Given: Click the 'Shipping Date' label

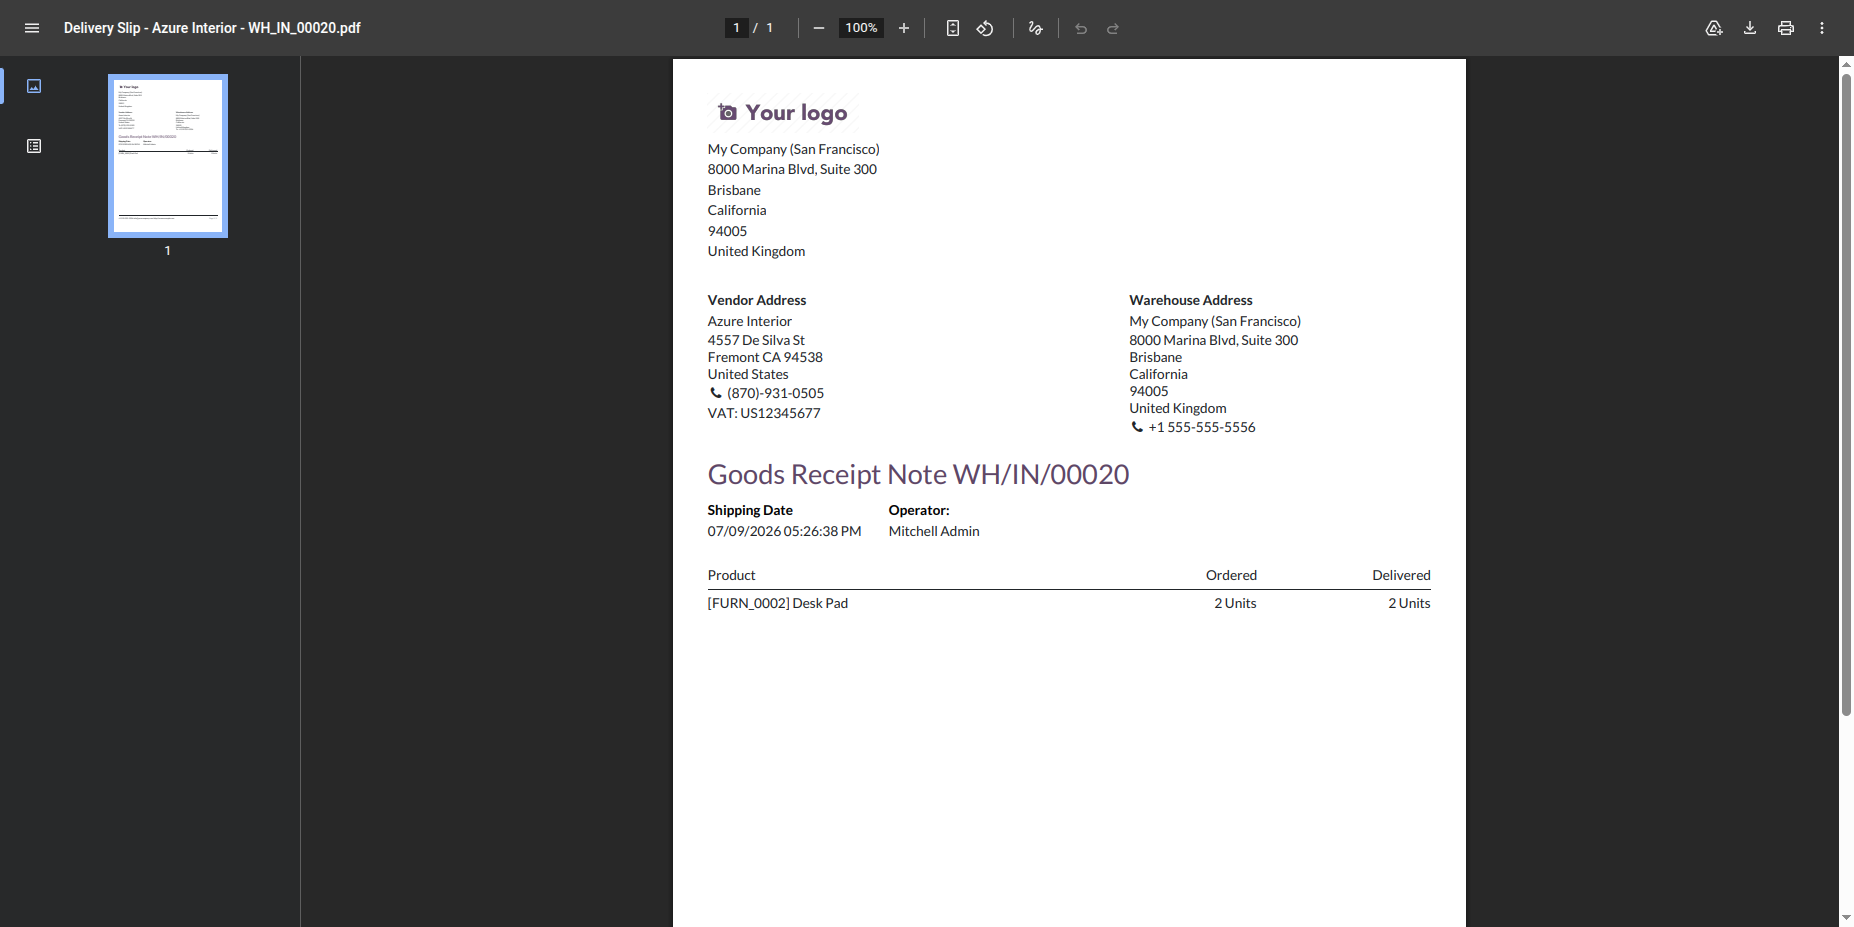Looking at the screenshot, I should [750, 510].
